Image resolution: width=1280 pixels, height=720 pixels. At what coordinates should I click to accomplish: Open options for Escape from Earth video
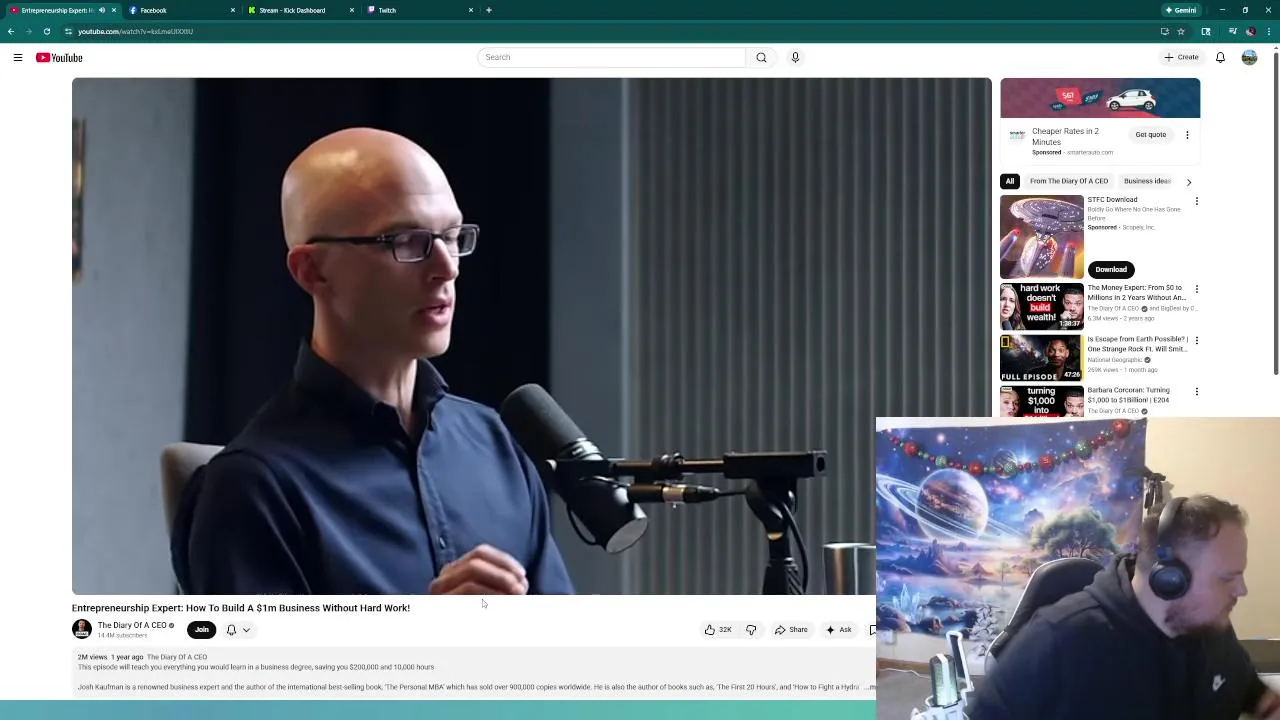tap(1196, 340)
